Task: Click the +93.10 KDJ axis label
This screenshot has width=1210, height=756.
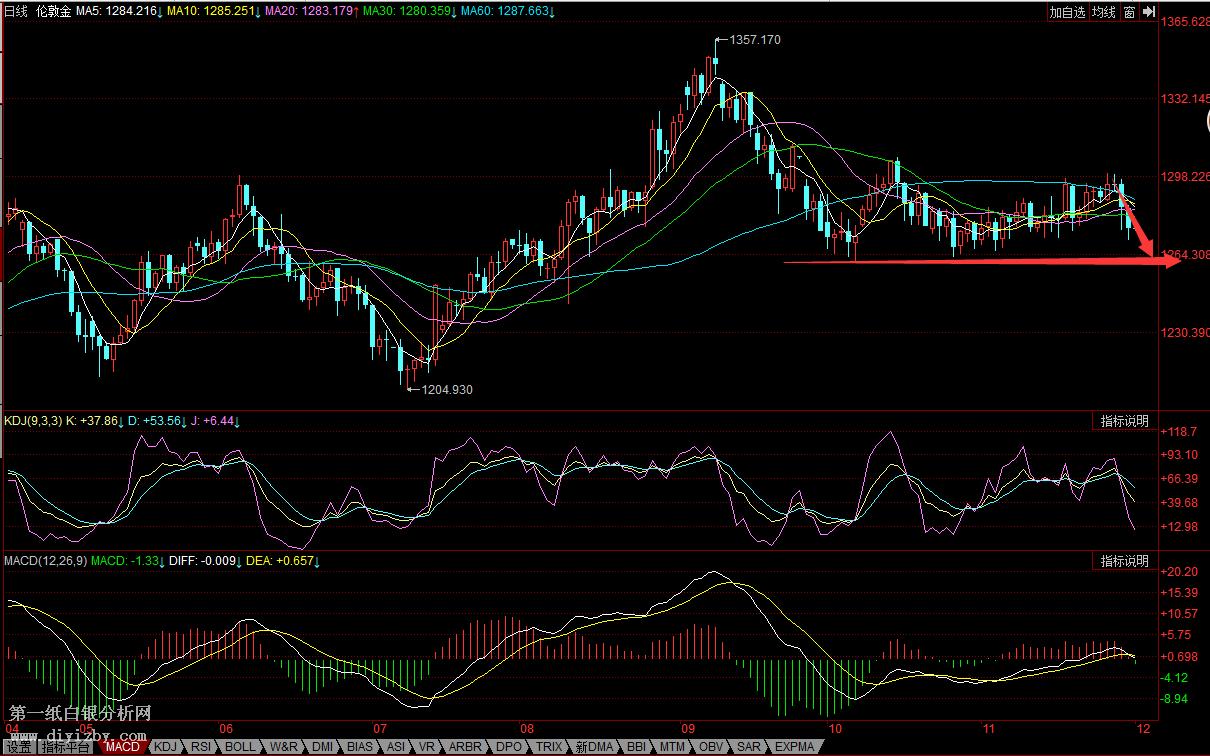Action: pyautogui.click(x=1179, y=455)
